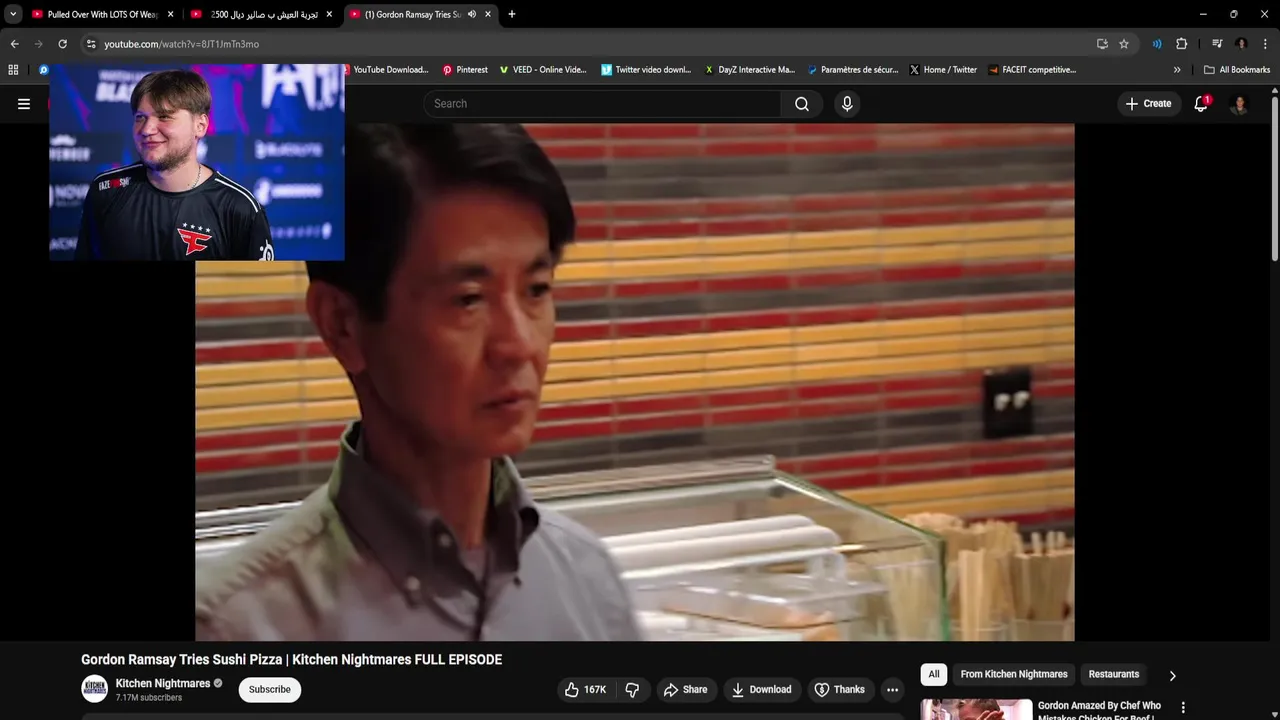Click the YouTube search input field
Viewport: 1280px width, 720px height.
(602, 104)
